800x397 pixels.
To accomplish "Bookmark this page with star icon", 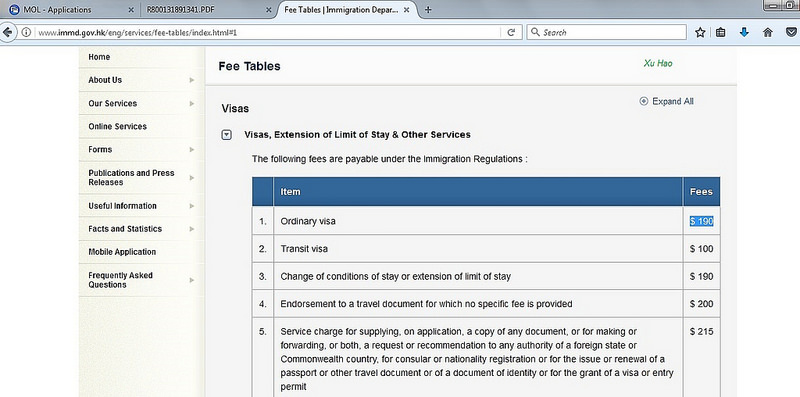I will (700, 33).
